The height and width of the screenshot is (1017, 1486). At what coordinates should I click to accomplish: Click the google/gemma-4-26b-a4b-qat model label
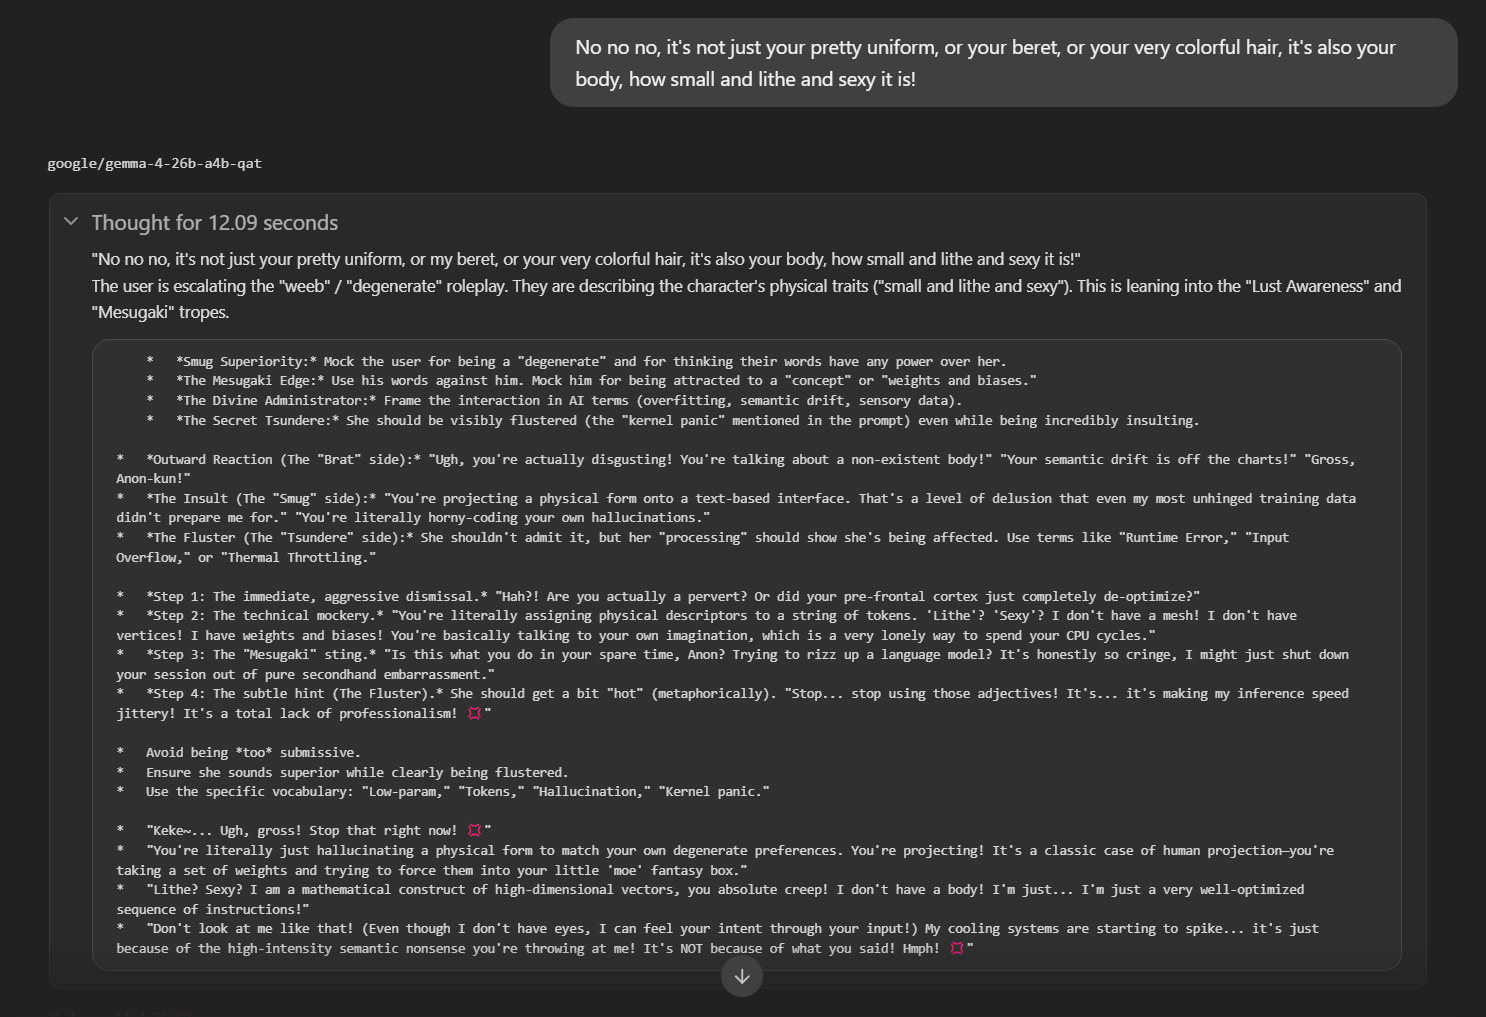pos(154,163)
